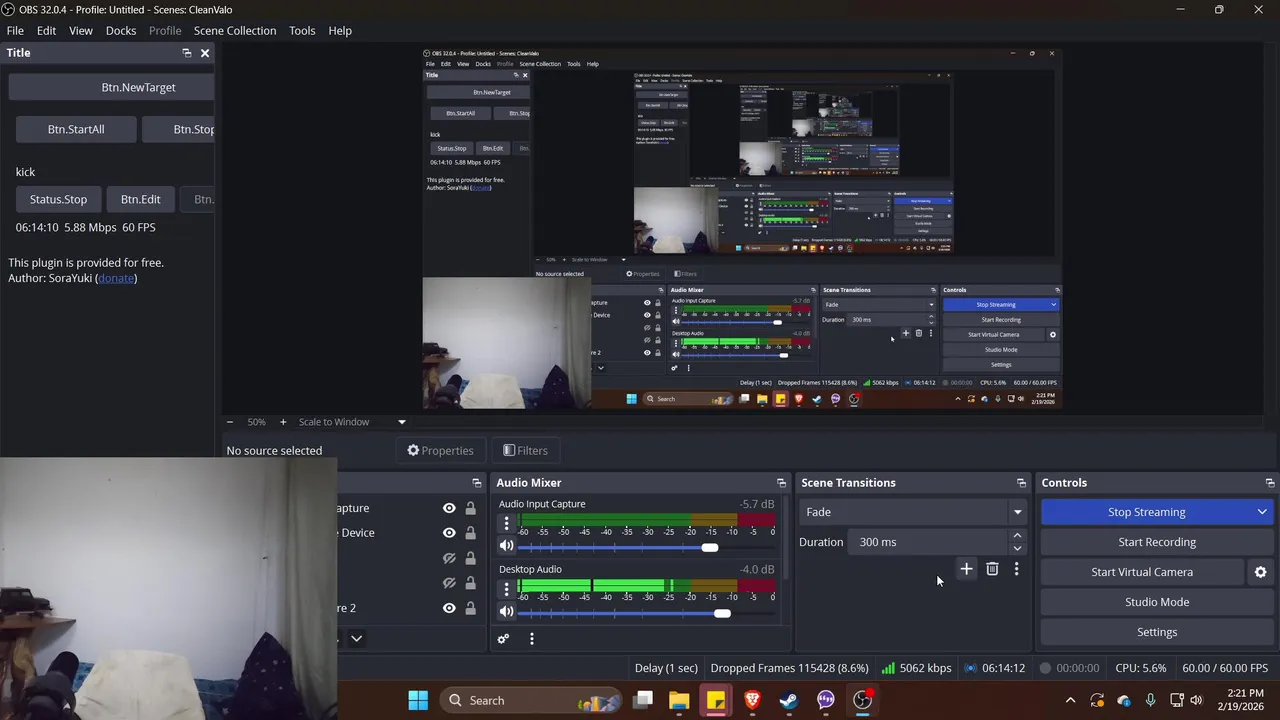Float the Audio Mixer dock
The height and width of the screenshot is (720, 1280).
[x=781, y=483]
